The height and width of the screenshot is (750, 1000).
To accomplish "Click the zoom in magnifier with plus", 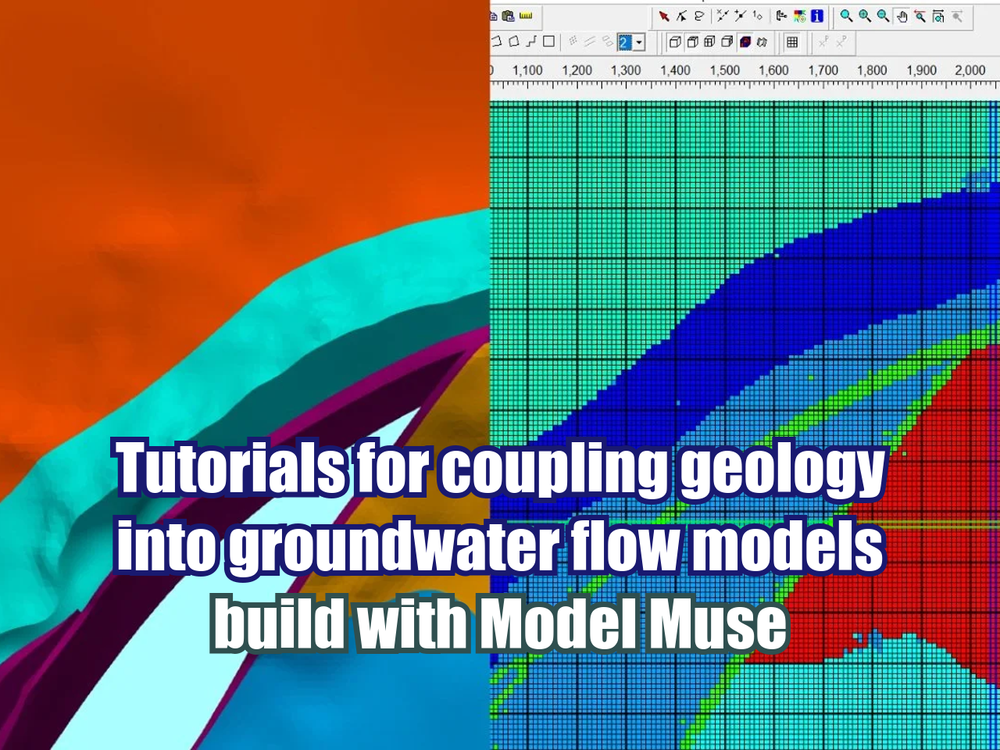I will (865, 16).
